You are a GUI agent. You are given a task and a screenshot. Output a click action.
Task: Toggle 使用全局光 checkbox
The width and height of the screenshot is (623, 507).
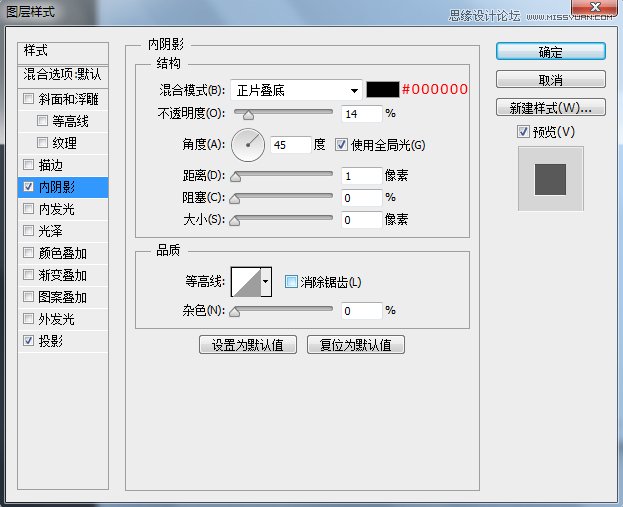point(341,145)
